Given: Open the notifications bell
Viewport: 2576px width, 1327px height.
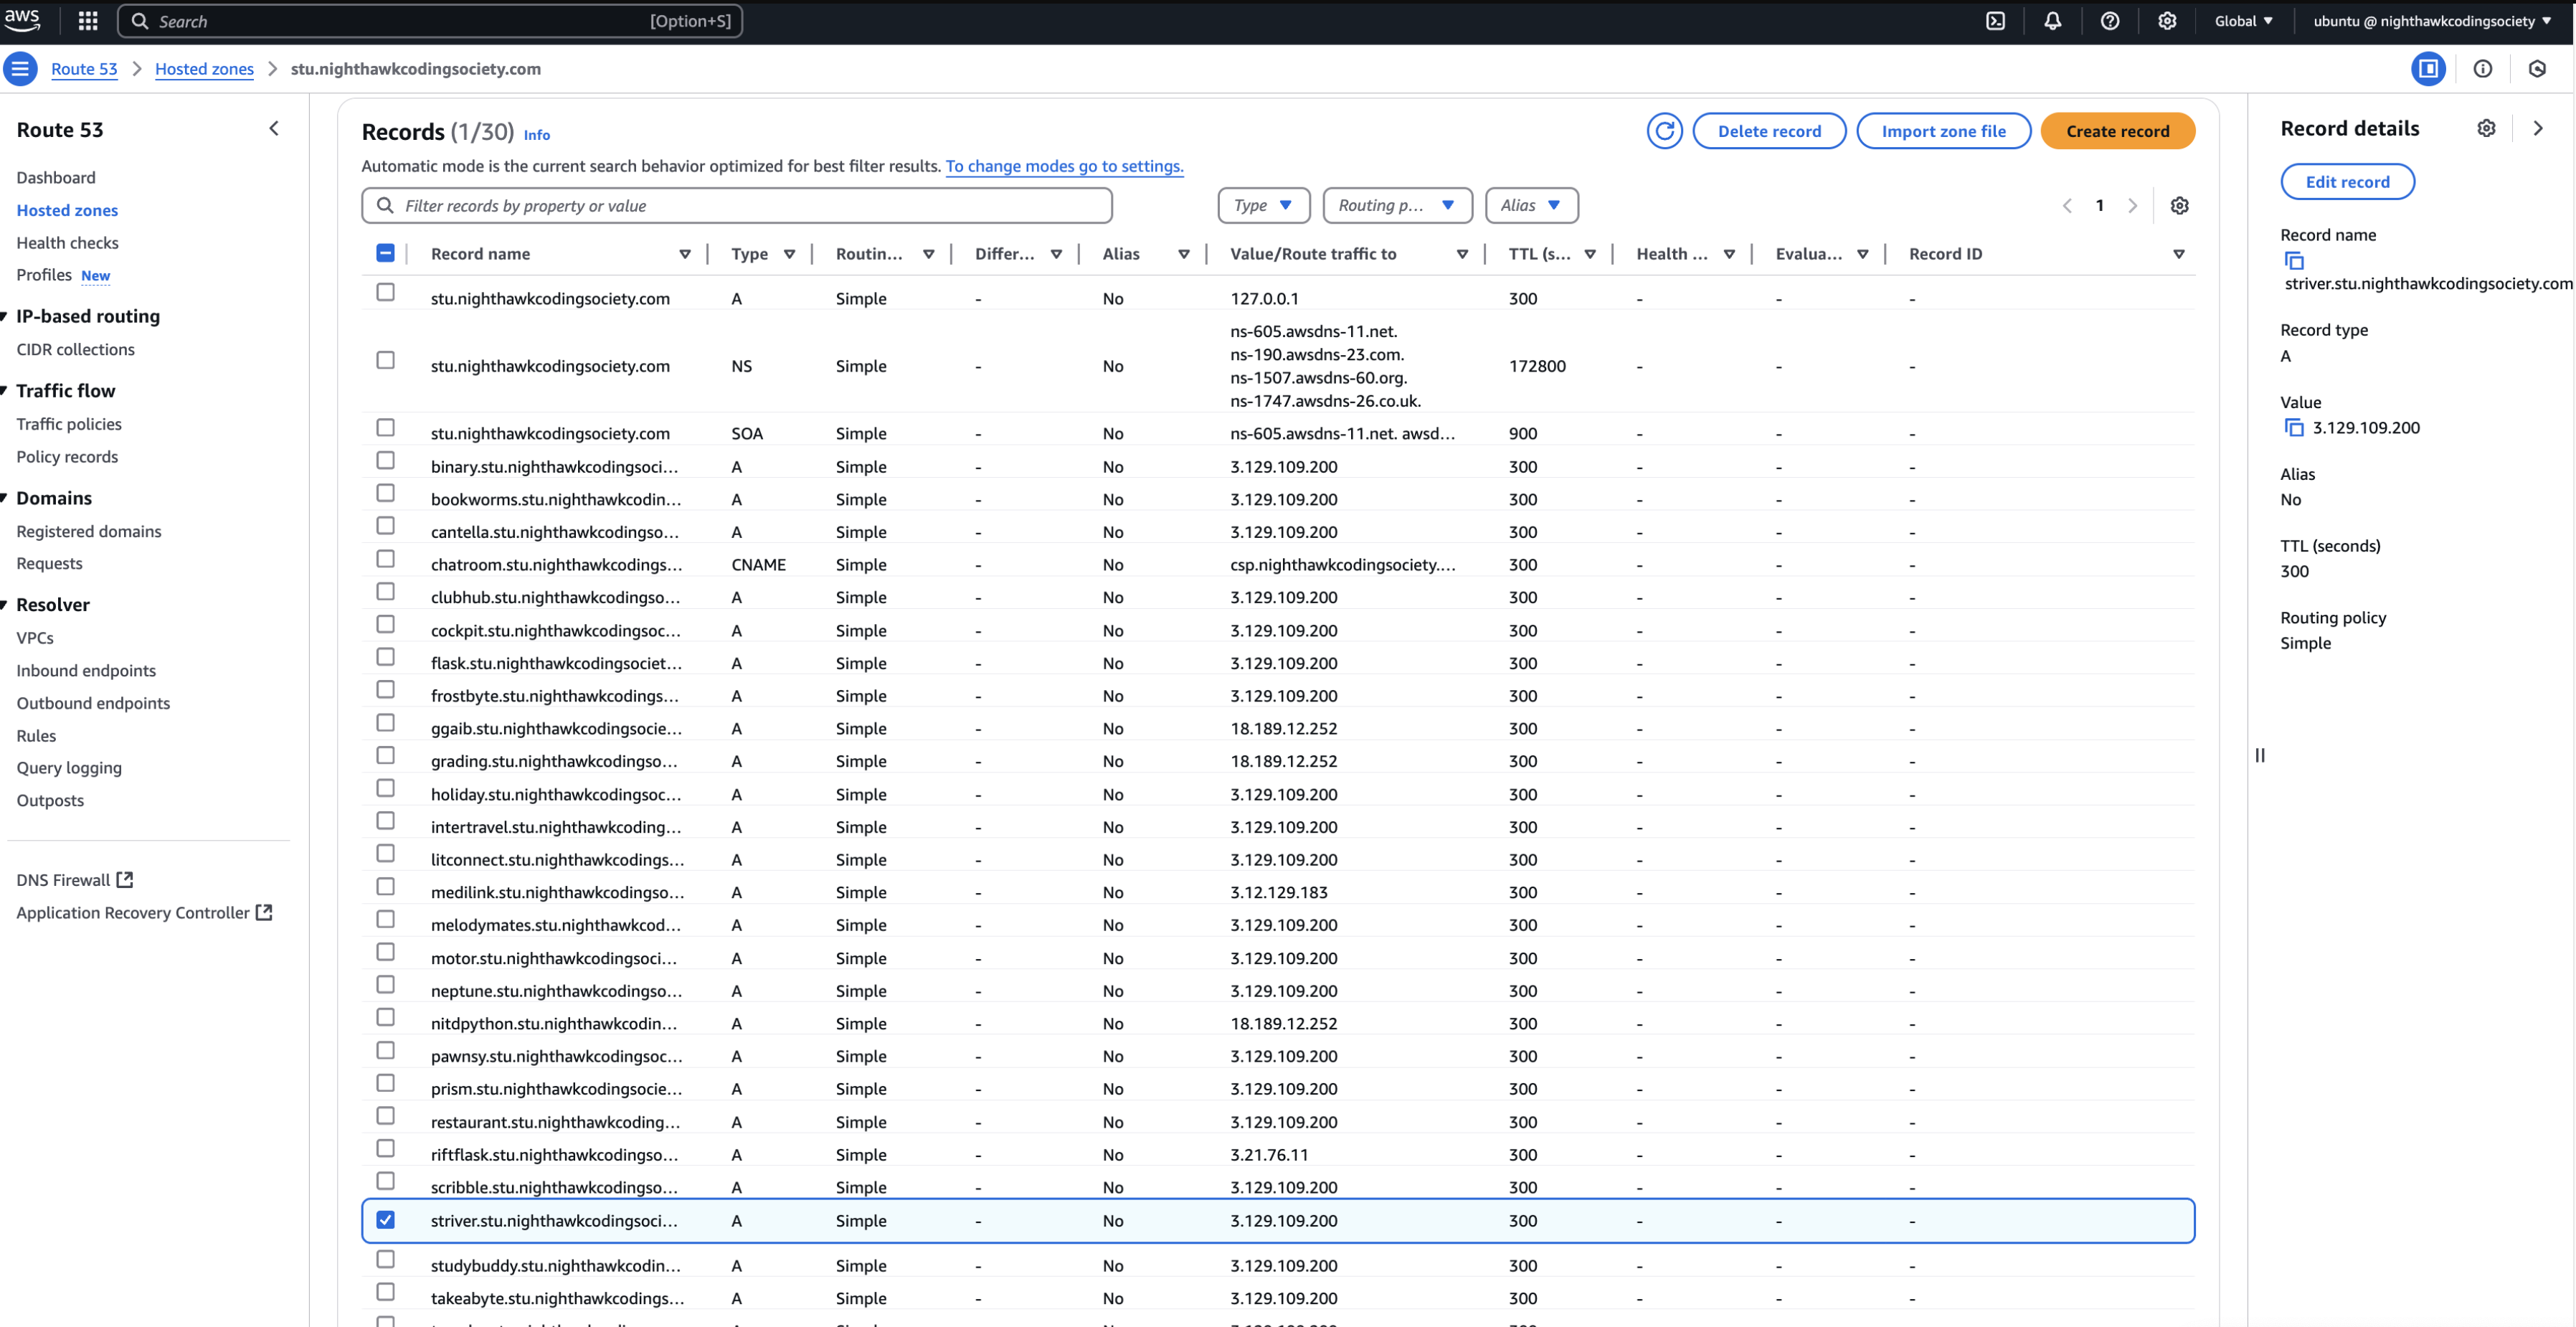Looking at the screenshot, I should tap(2052, 20).
